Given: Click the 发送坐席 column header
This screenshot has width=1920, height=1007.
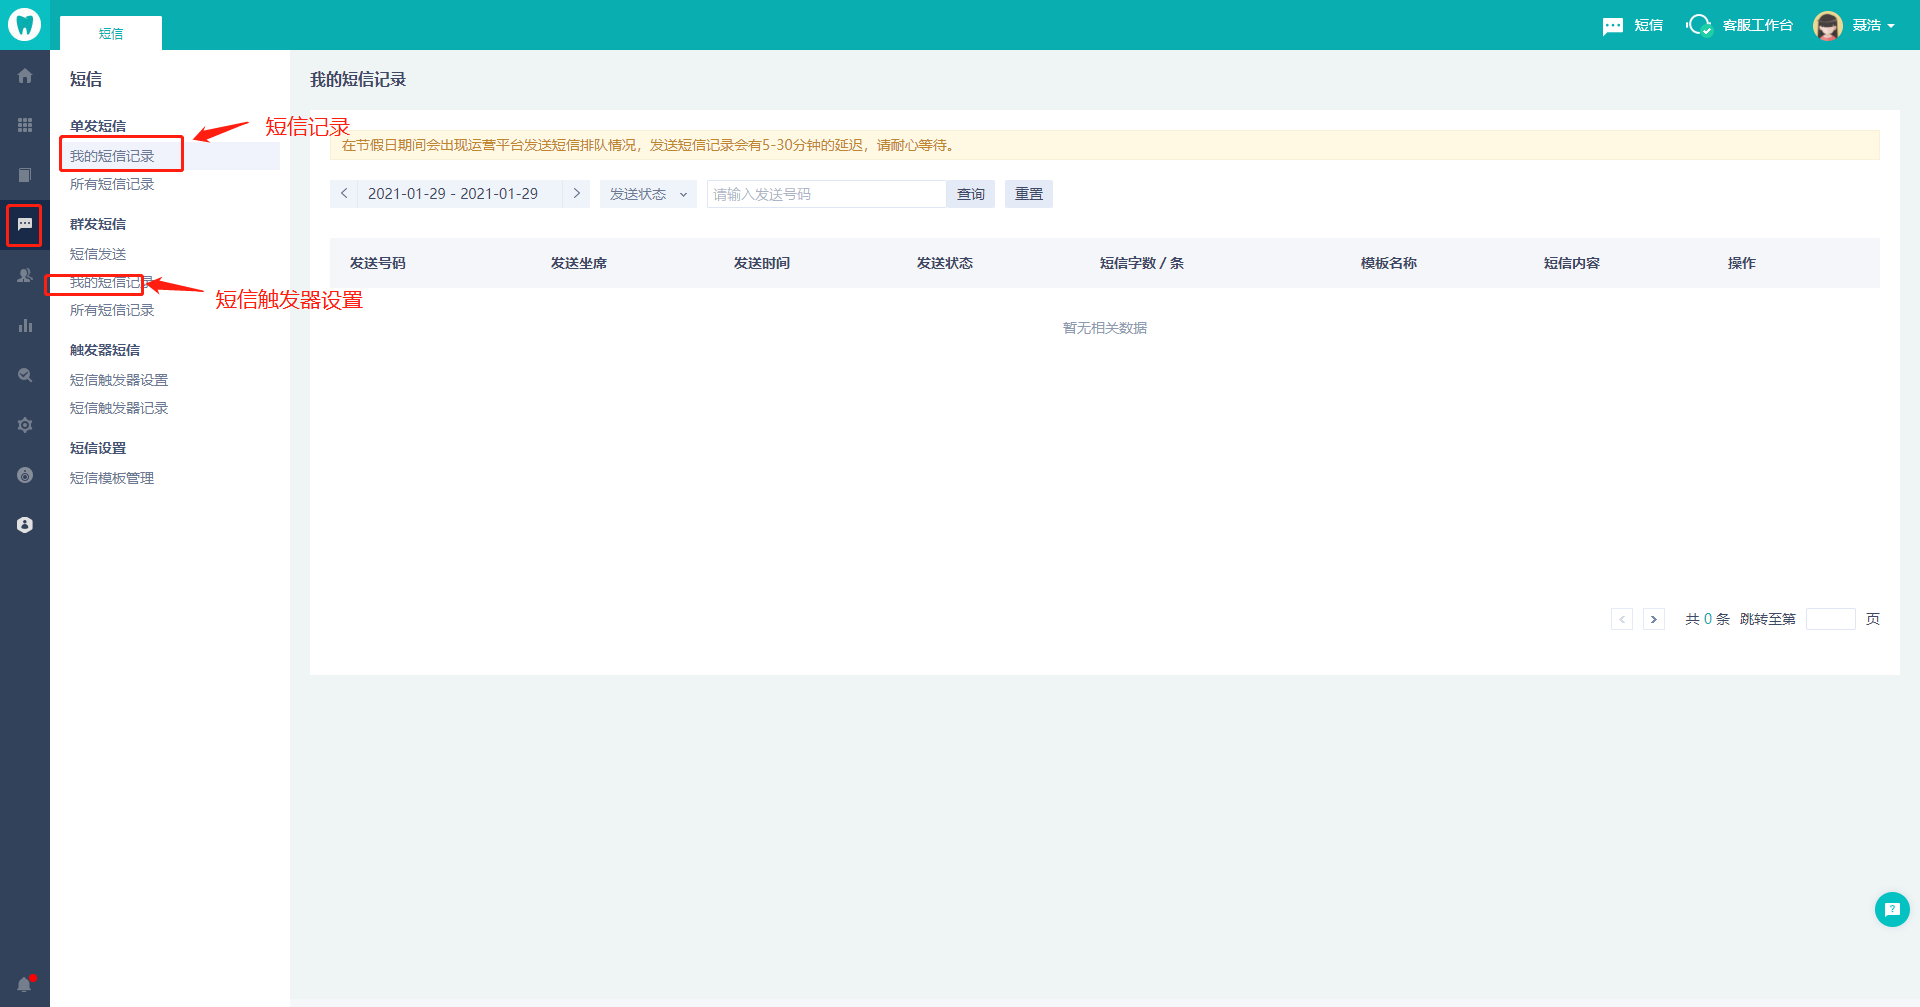Looking at the screenshot, I should point(579,263).
